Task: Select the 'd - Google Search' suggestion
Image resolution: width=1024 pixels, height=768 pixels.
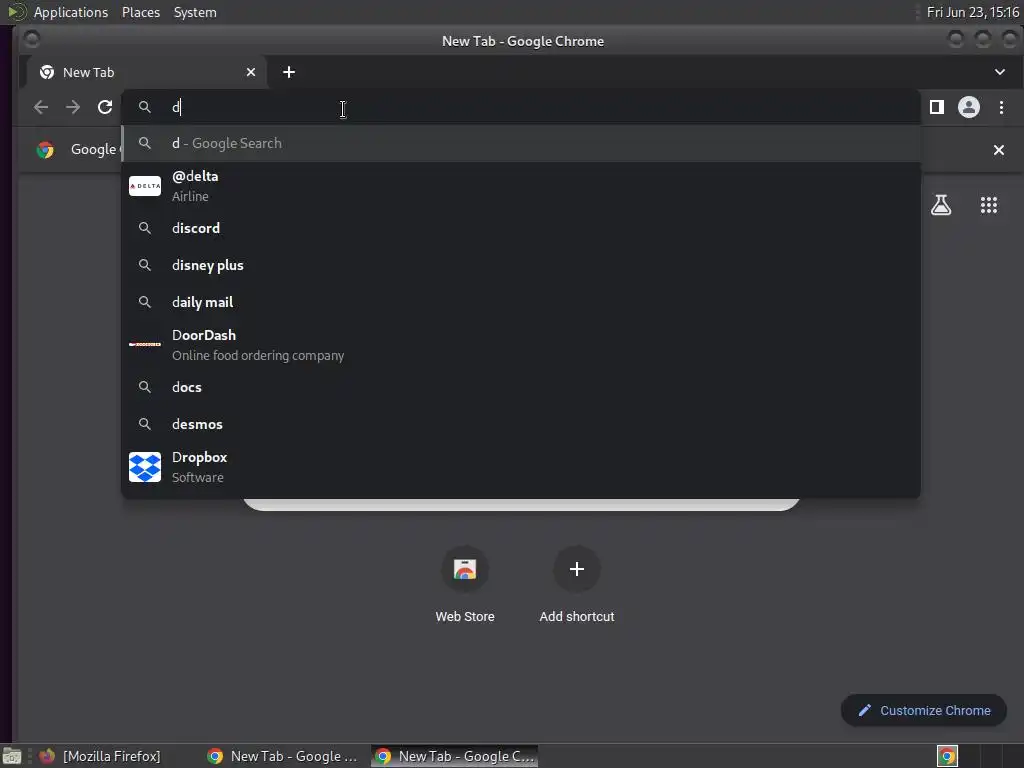Action: coord(520,144)
